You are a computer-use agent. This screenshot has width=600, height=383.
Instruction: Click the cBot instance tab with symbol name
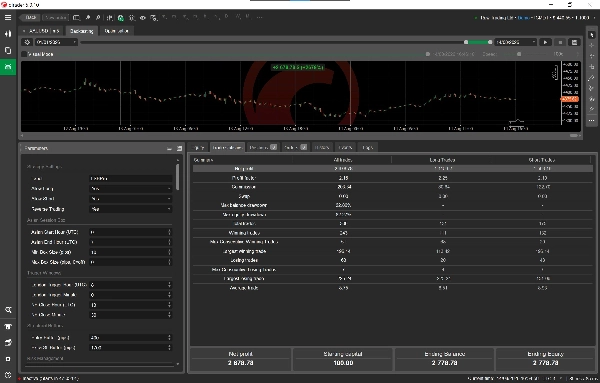pyautogui.click(x=42, y=31)
